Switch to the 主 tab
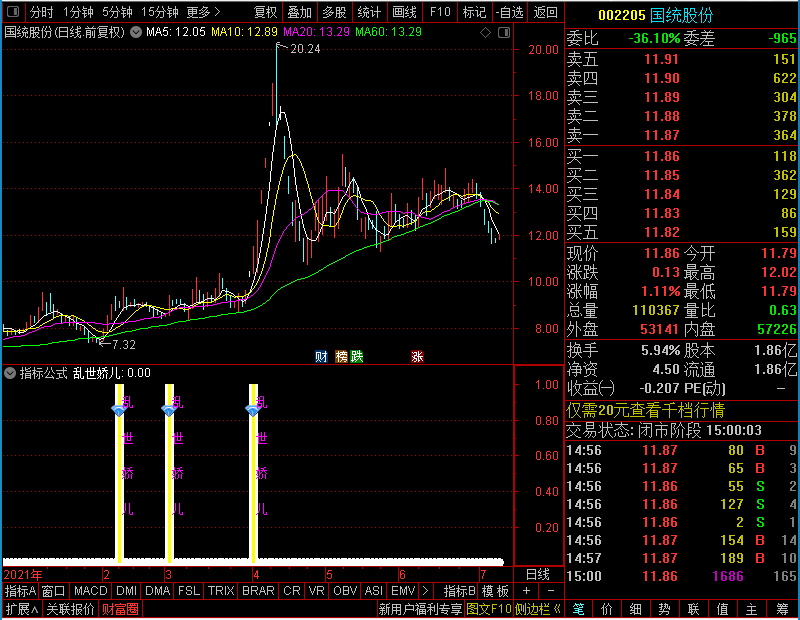 [x=752, y=609]
